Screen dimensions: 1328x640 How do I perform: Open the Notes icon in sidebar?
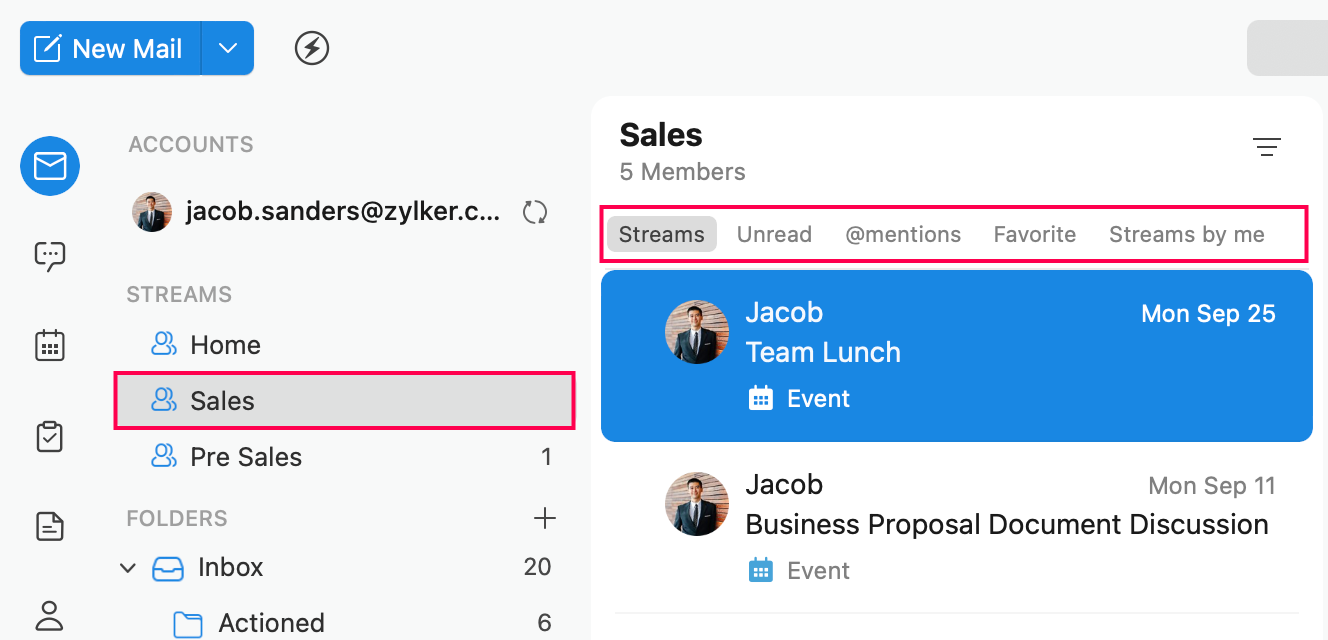[x=50, y=525]
